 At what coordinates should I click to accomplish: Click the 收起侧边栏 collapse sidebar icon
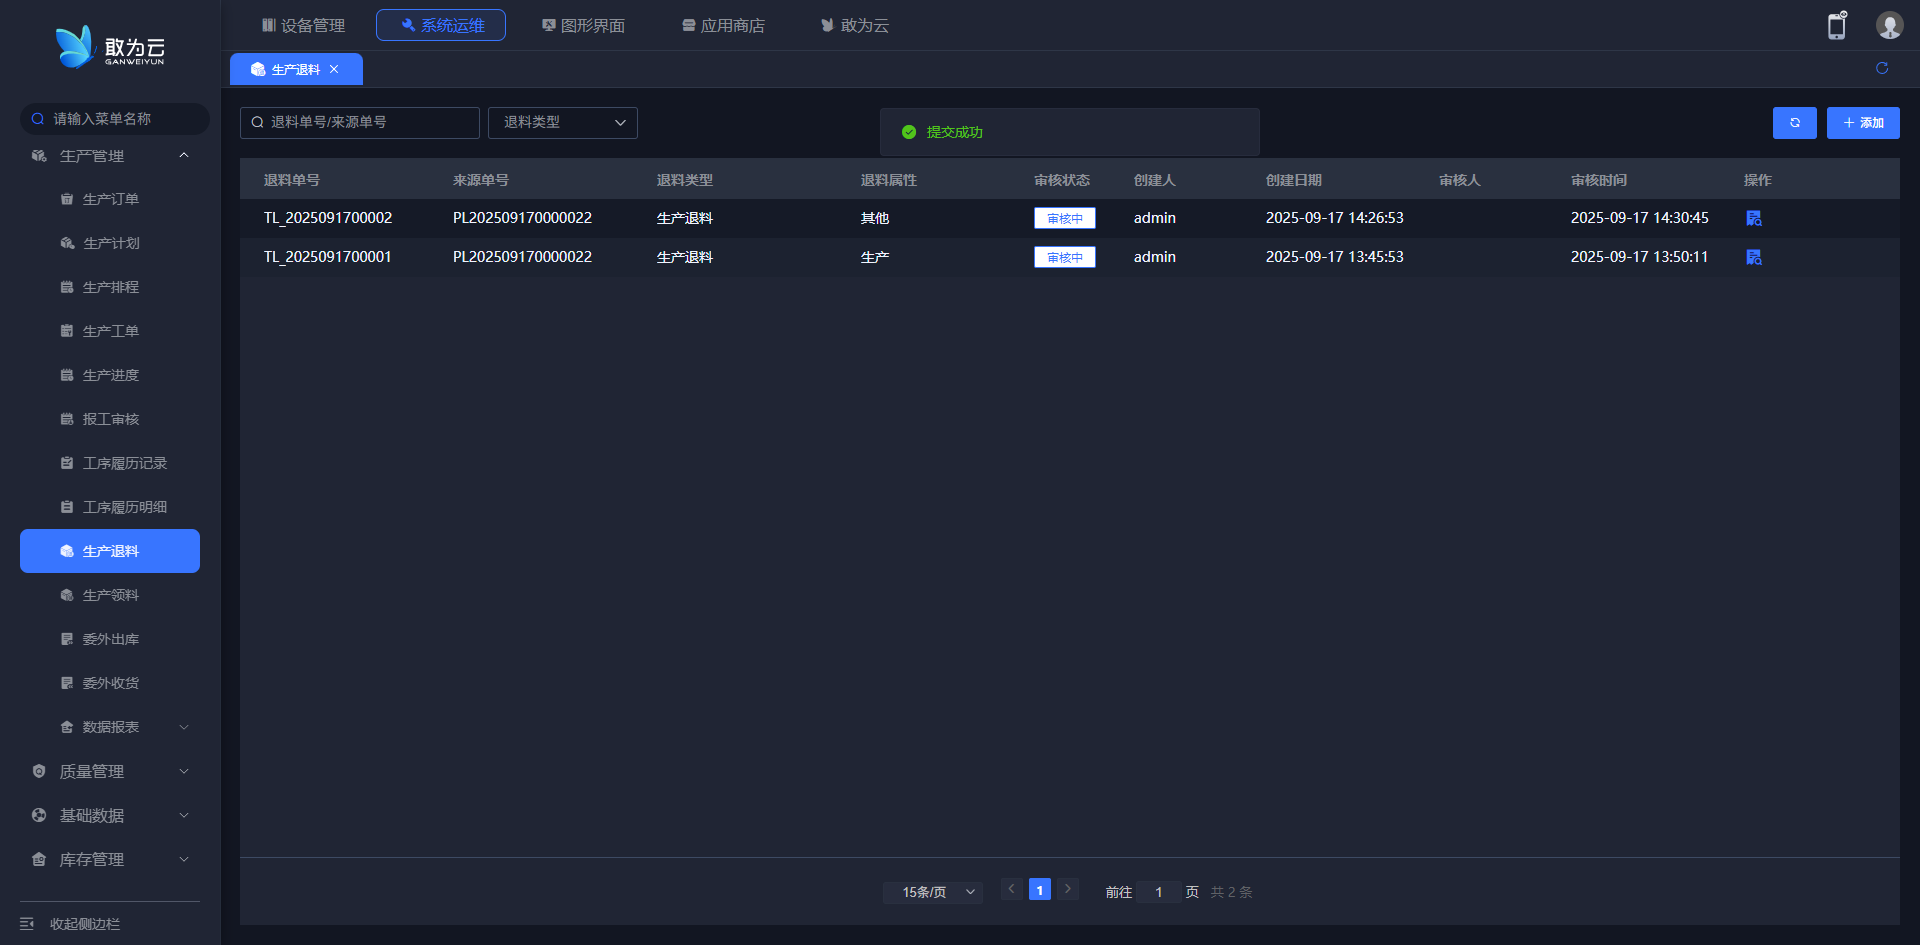pos(27,923)
